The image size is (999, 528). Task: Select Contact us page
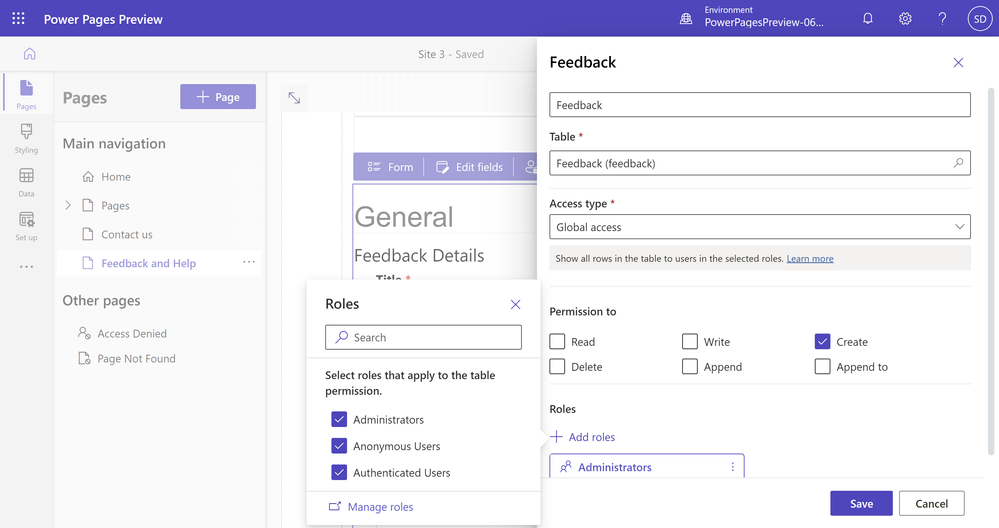coord(127,234)
